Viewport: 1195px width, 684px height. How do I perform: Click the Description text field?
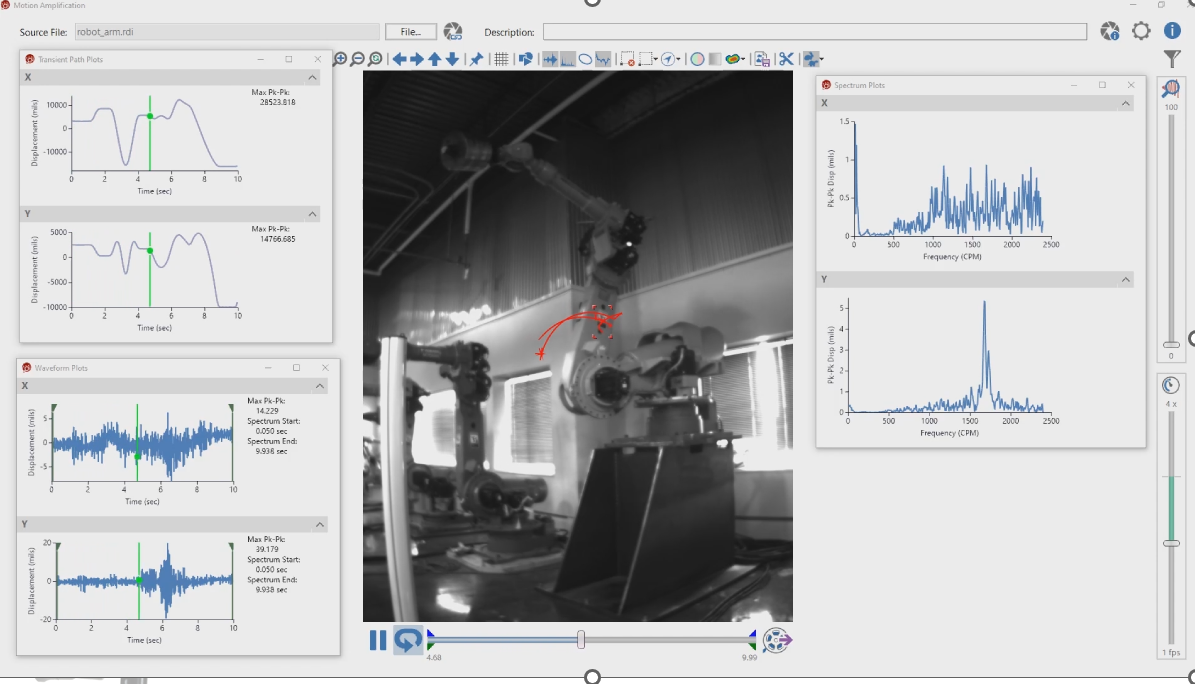click(814, 32)
